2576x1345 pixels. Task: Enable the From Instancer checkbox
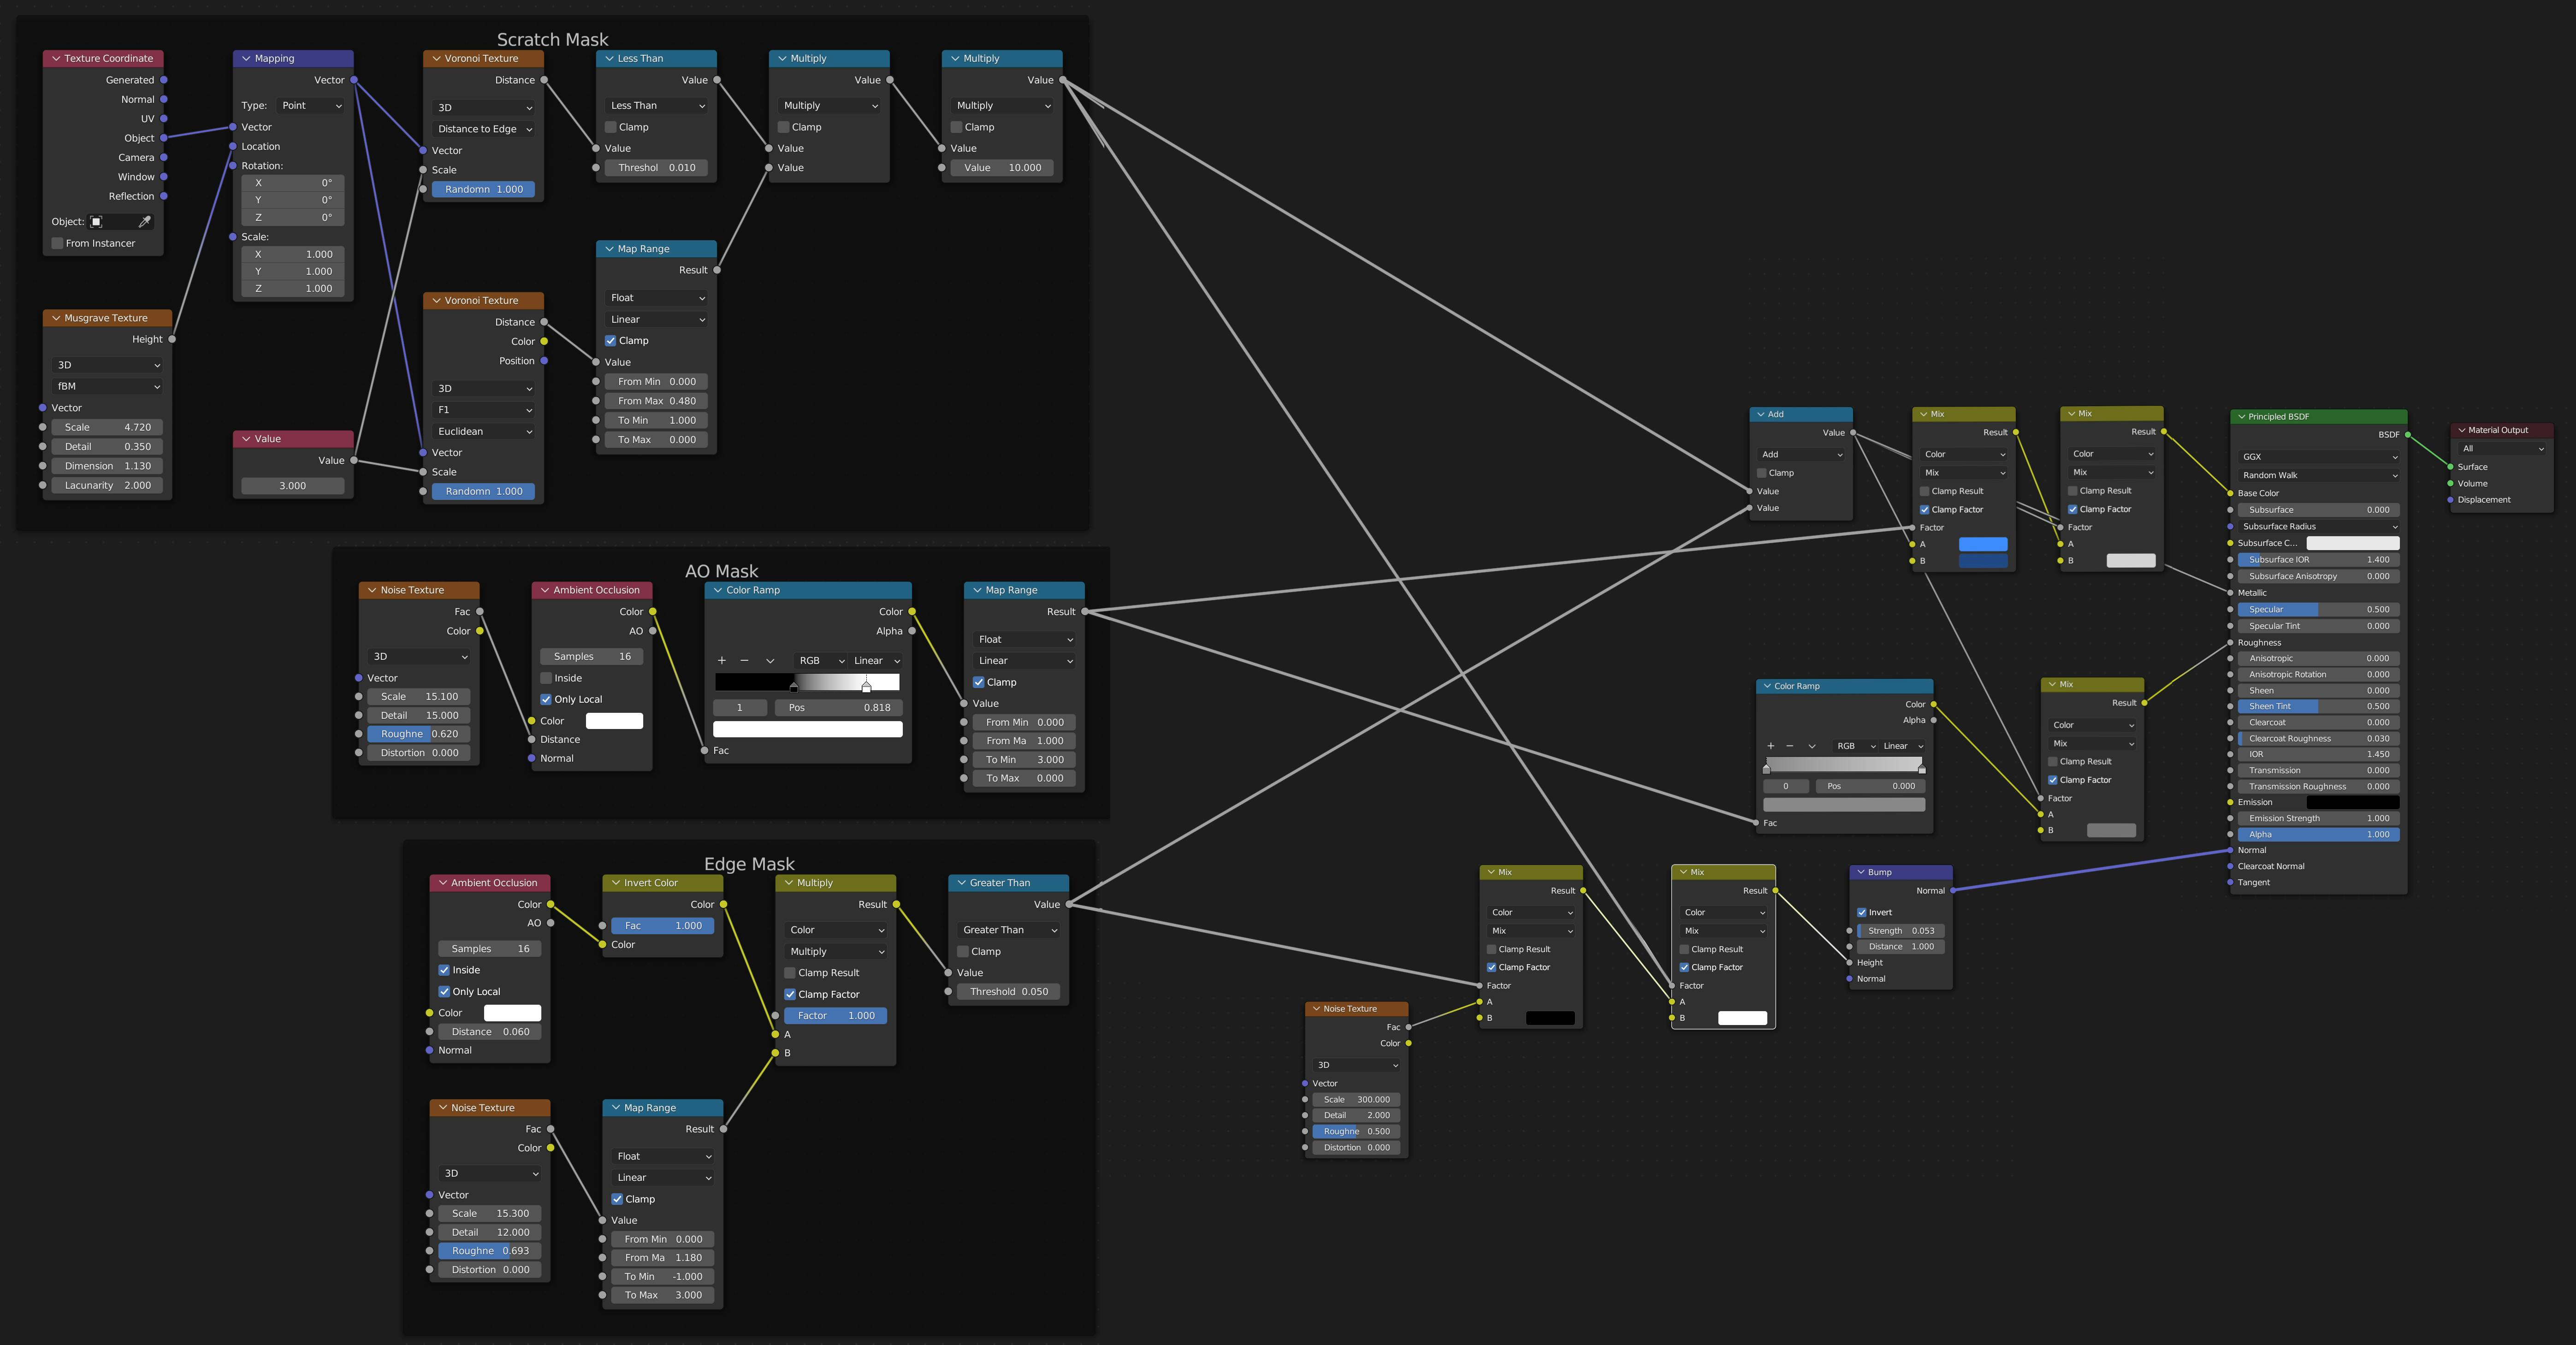(58, 244)
